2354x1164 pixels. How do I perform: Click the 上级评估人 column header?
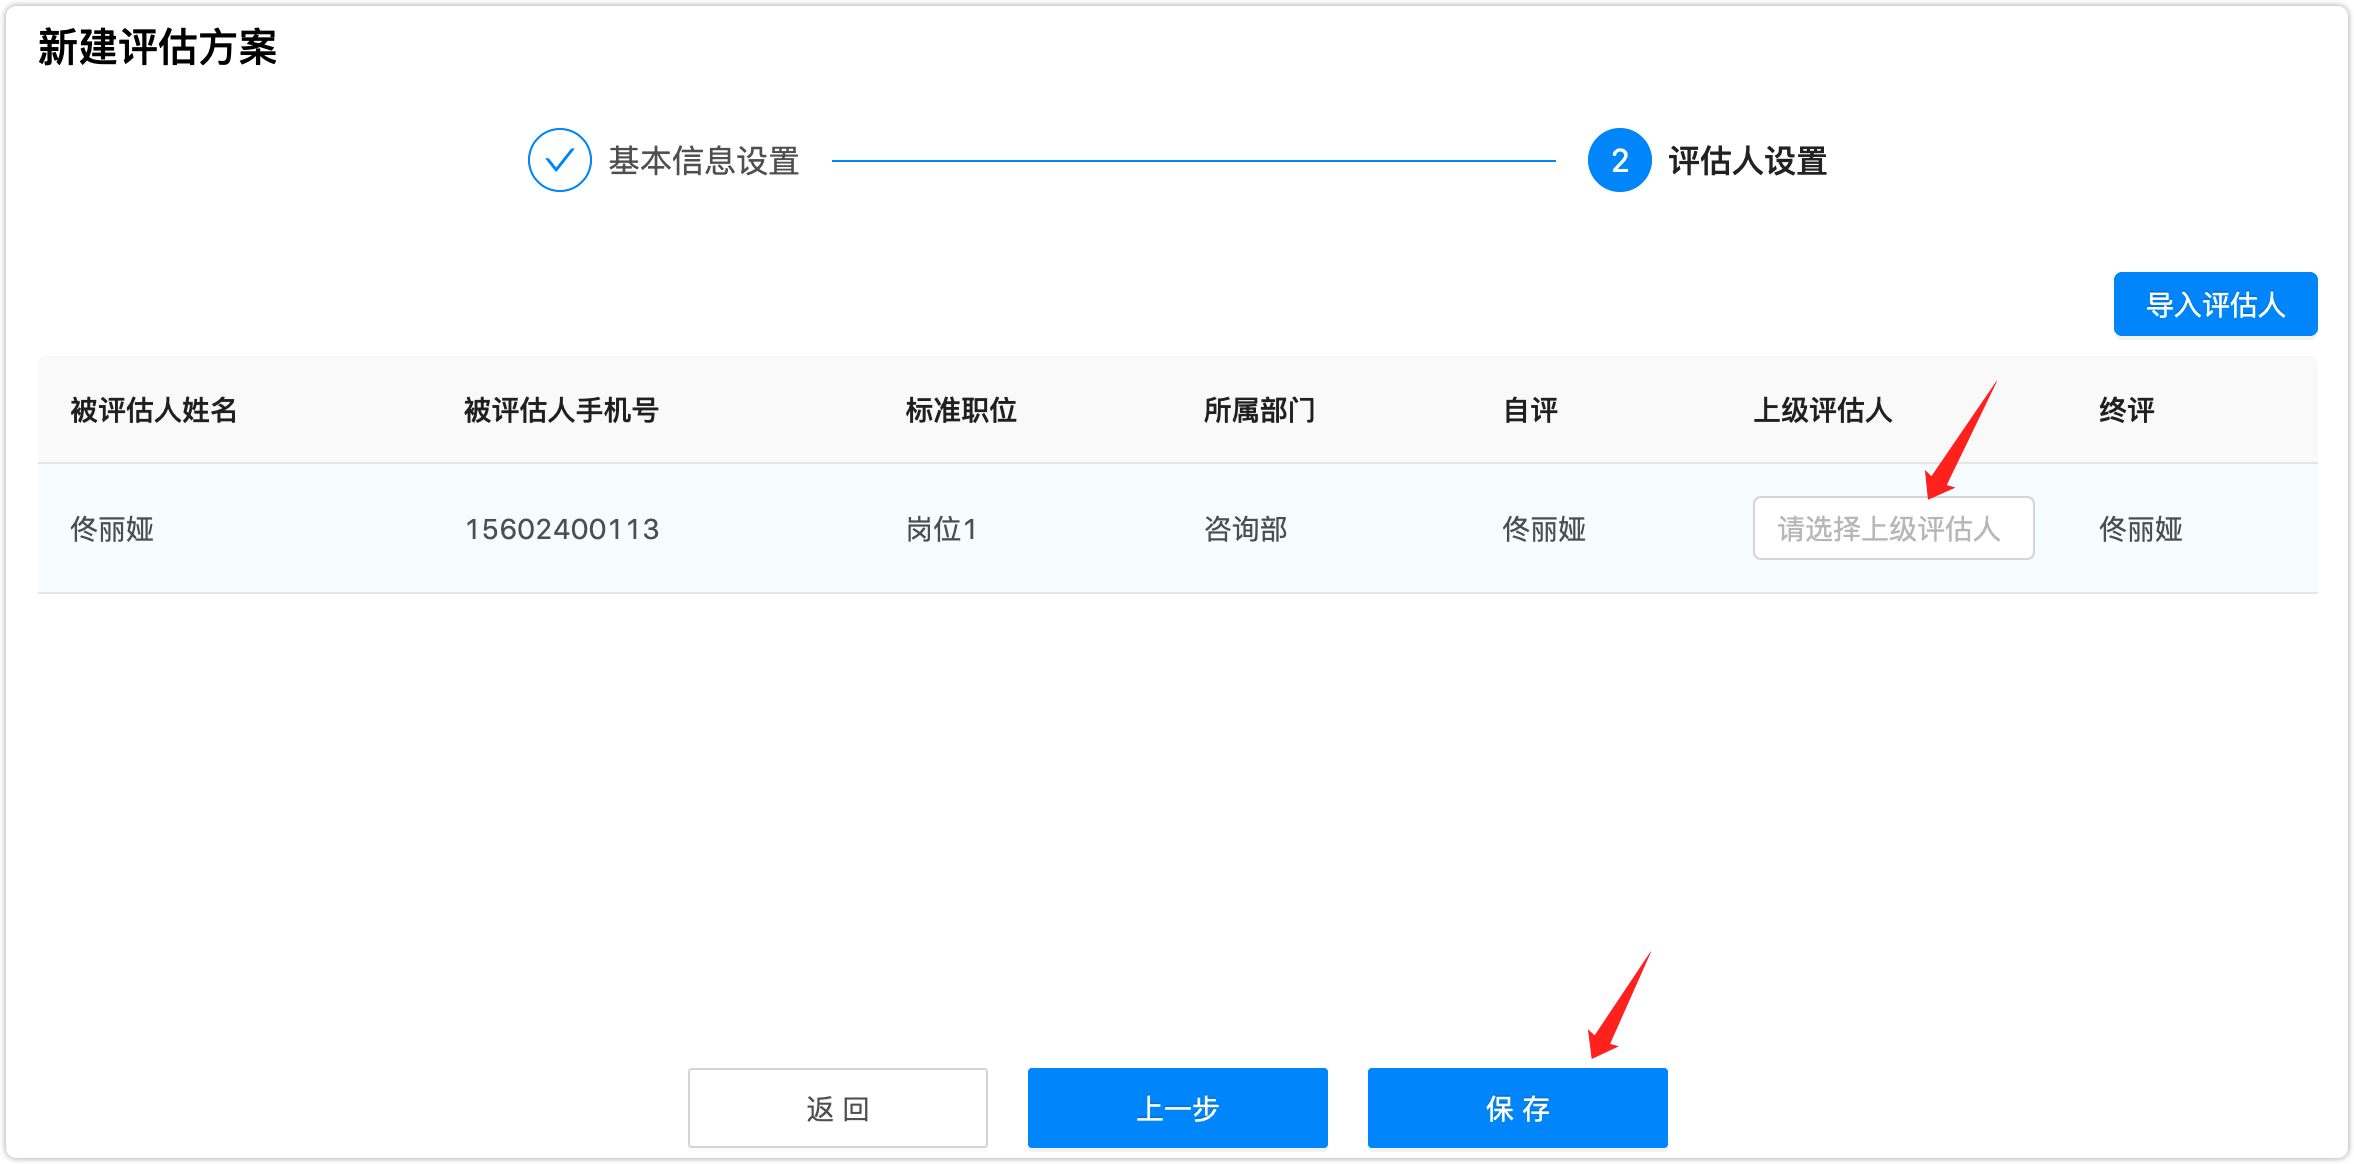[x=1822, y=410]
